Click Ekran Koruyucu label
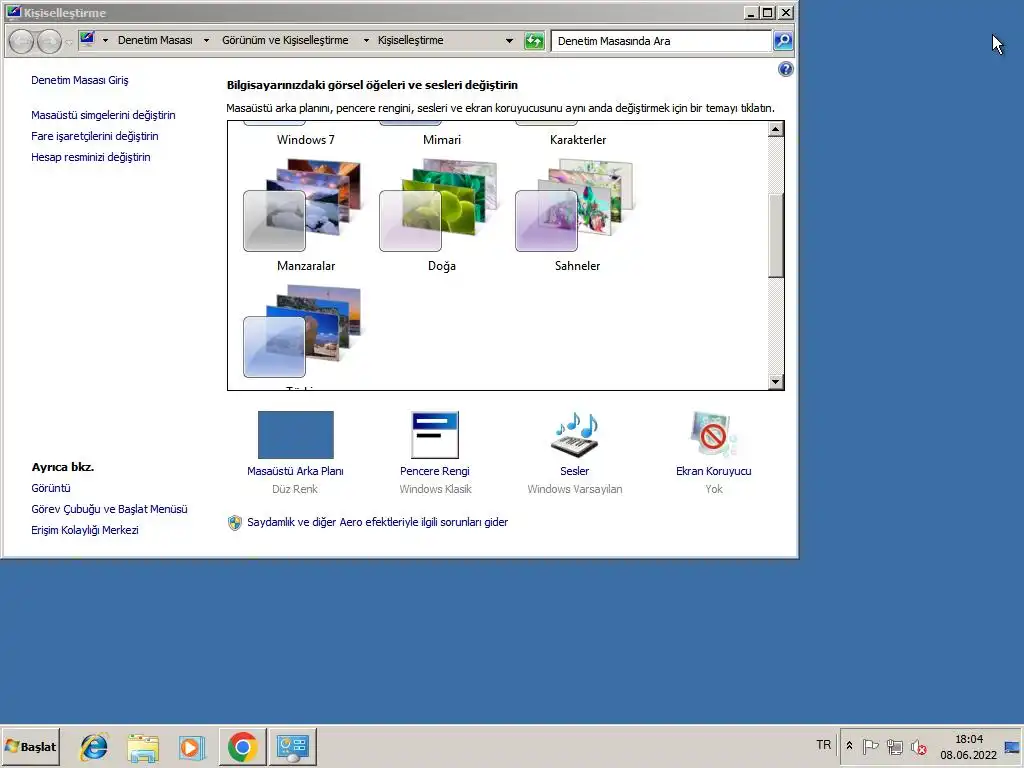The width and height of the screenshot is (1024, 768). [714, 471]
